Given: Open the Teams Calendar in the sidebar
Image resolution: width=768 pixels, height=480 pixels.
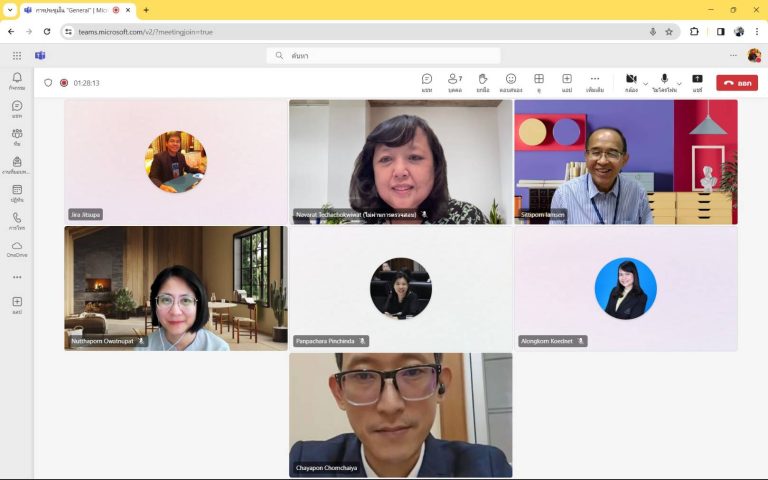Looking at the screenshot, I should click(x=17, y=193).
